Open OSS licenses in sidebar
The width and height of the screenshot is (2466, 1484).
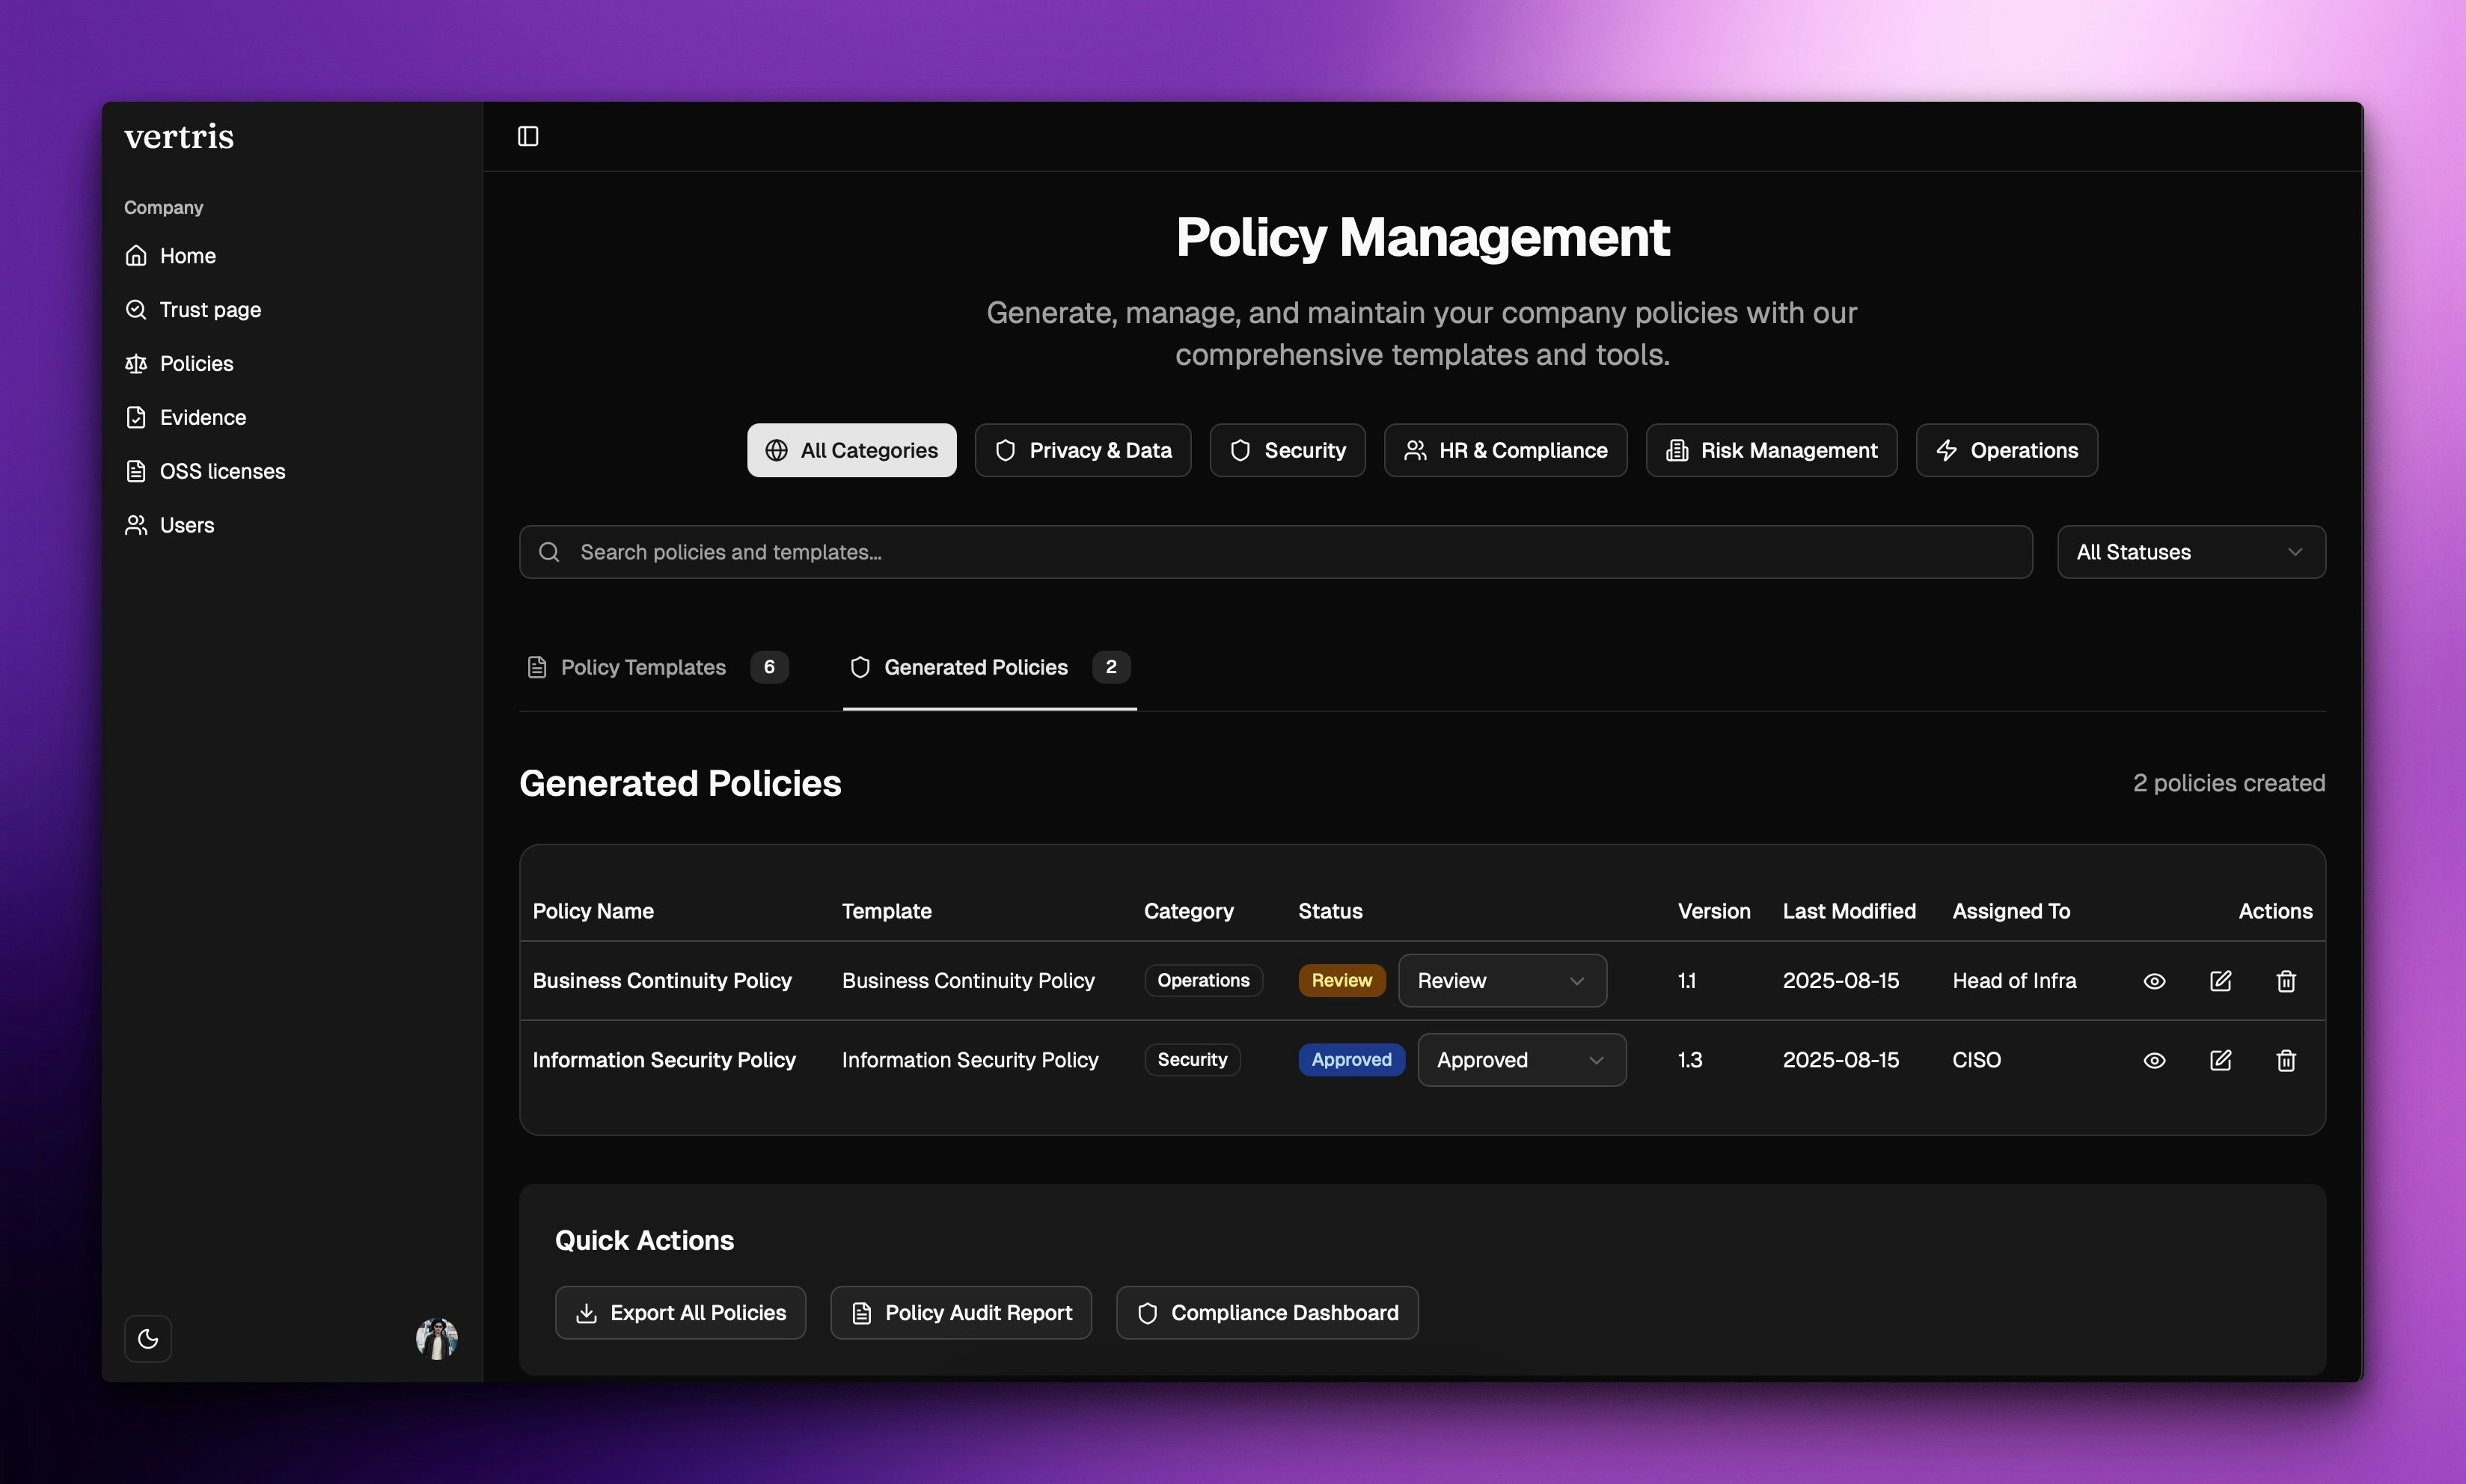(x=205, y=472)
